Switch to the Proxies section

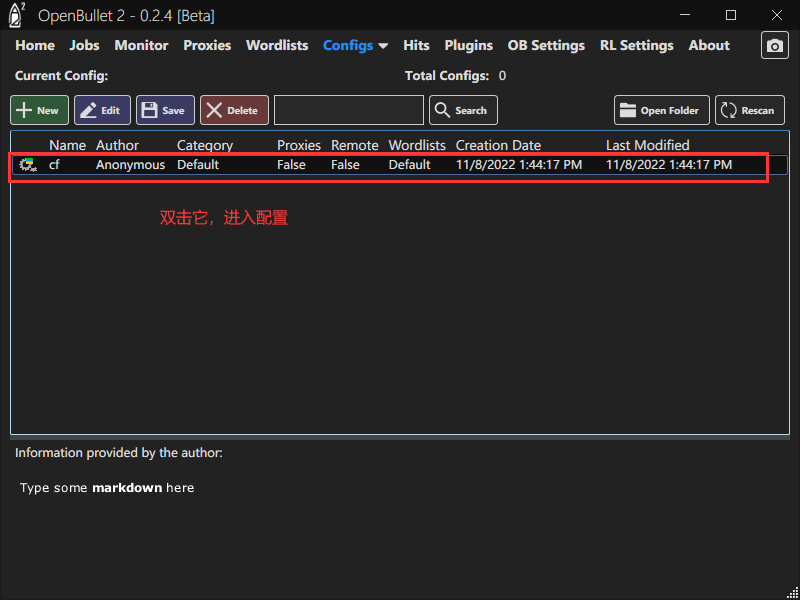(x=207, y=45)
